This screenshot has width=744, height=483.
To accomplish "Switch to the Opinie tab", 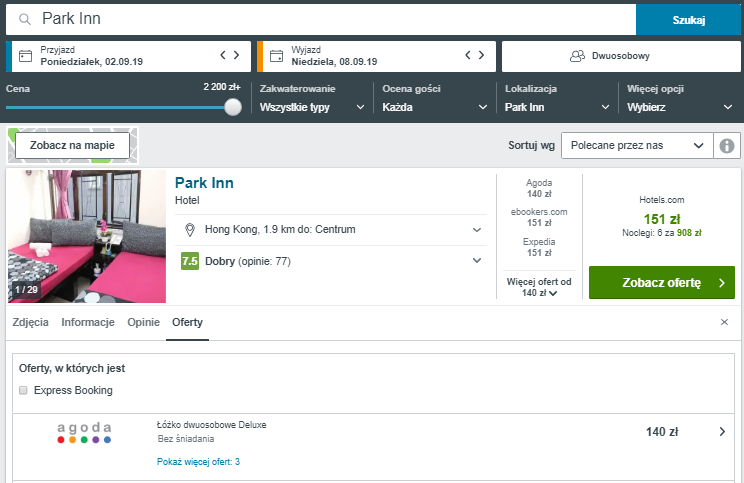I will (143, 322).
